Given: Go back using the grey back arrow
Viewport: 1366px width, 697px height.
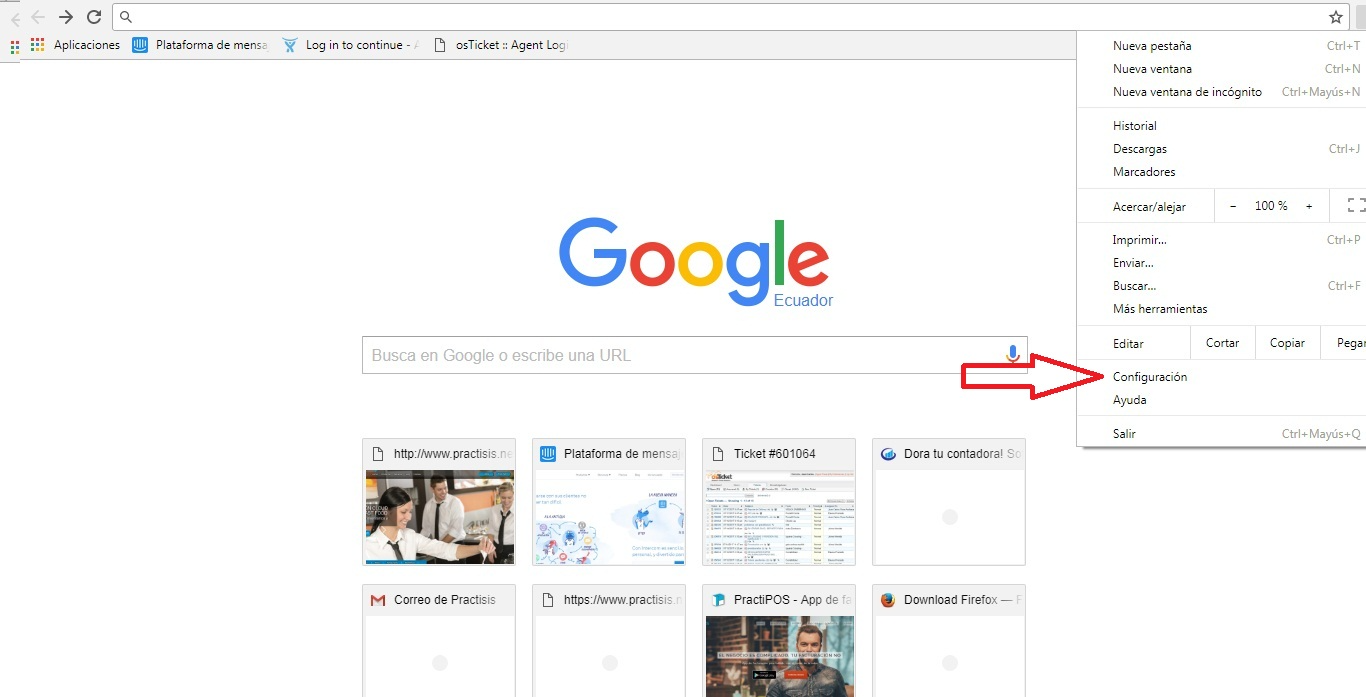Looking at the screenshot, I should click(x=38, y=17).
